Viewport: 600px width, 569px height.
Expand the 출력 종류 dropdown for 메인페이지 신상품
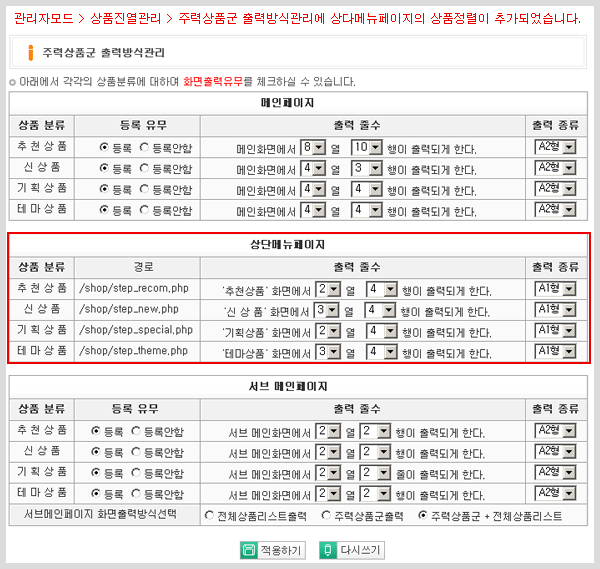pos(555,168)
